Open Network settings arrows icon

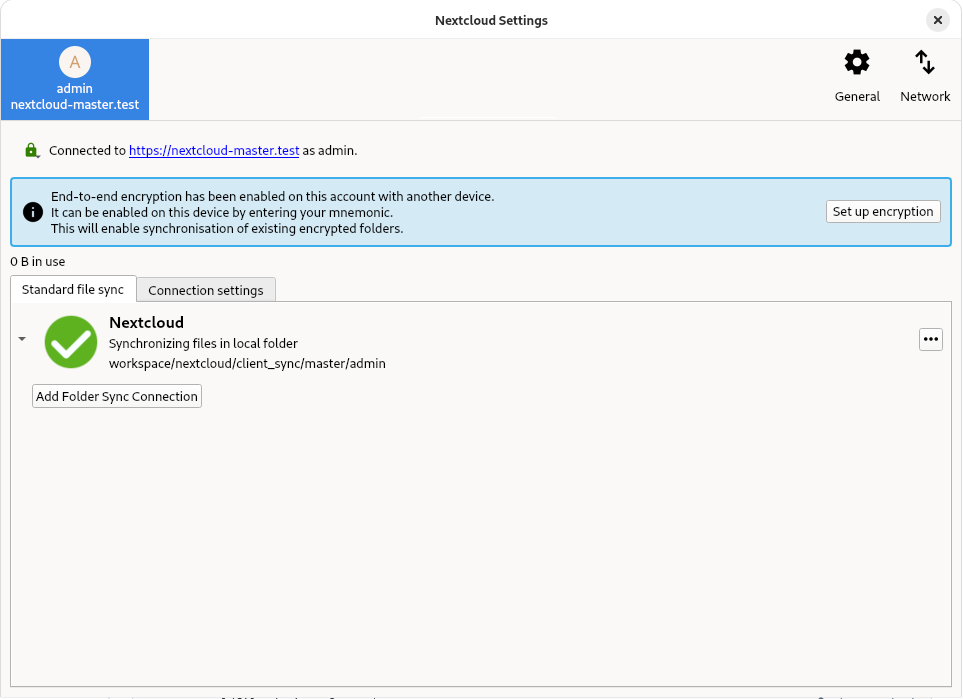pyautogui.click(x=925, y=64)
